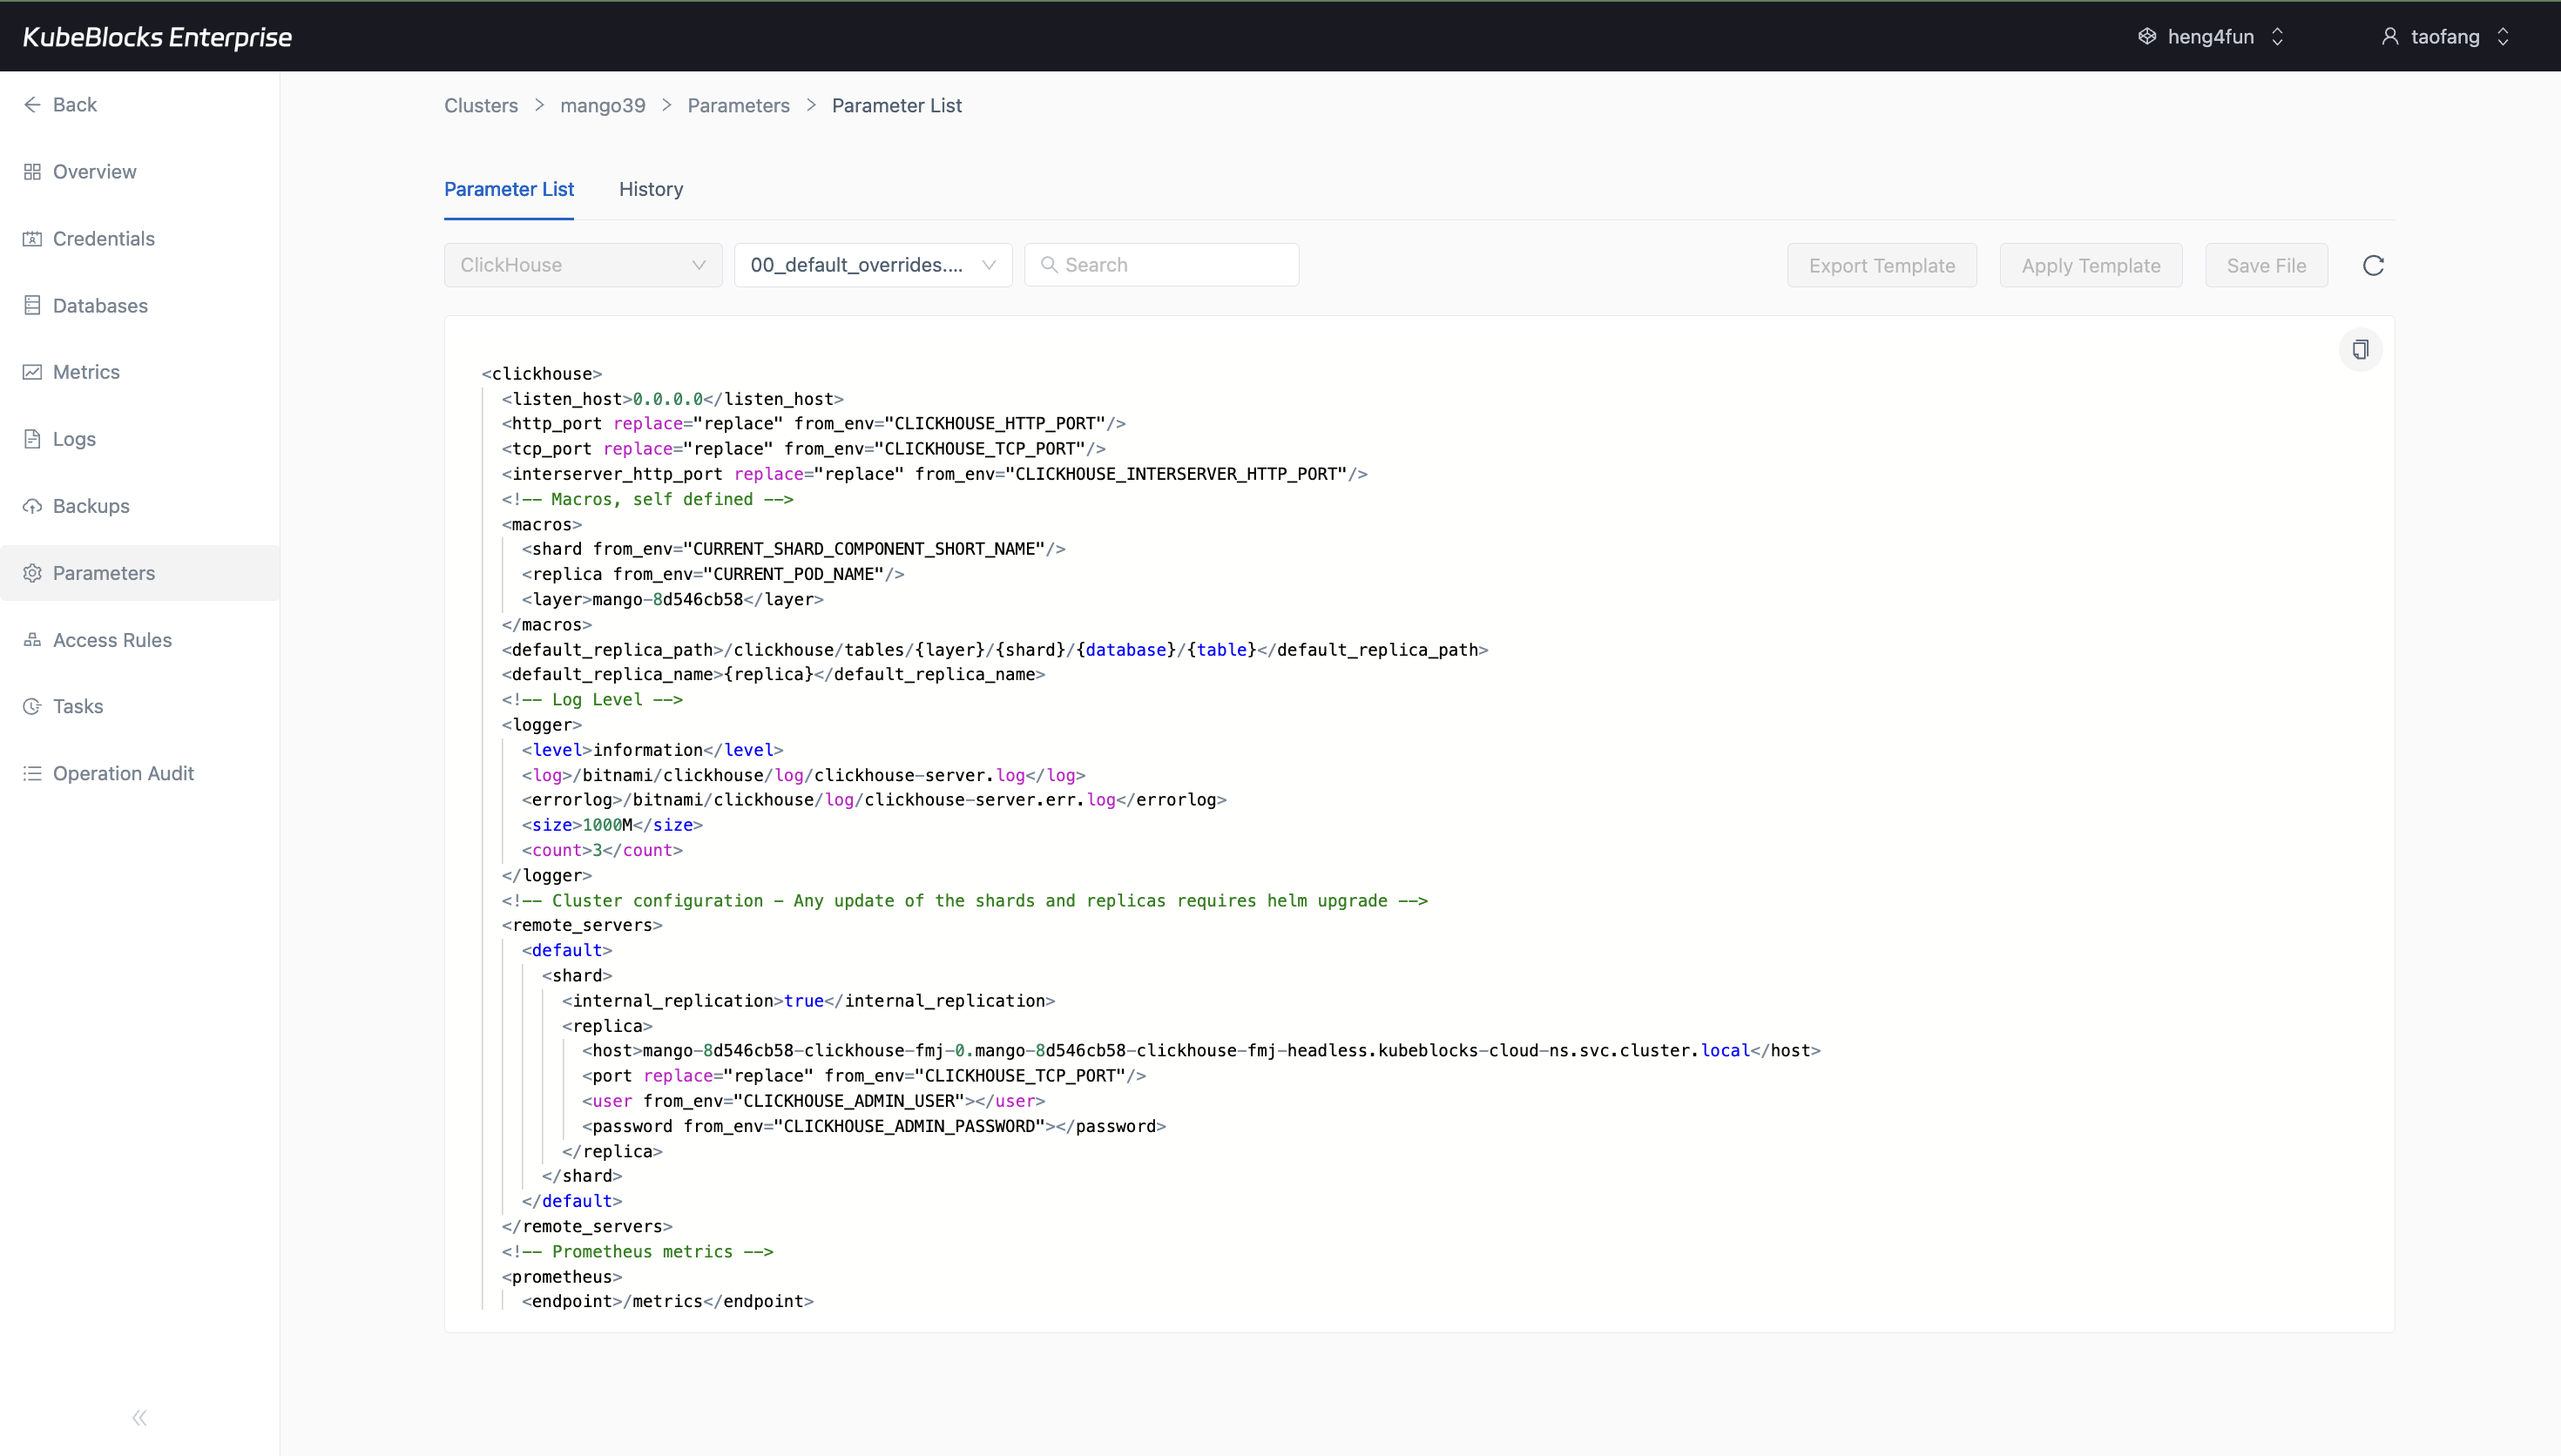Open the ClickHouse component dropdown

coord(583,265)
